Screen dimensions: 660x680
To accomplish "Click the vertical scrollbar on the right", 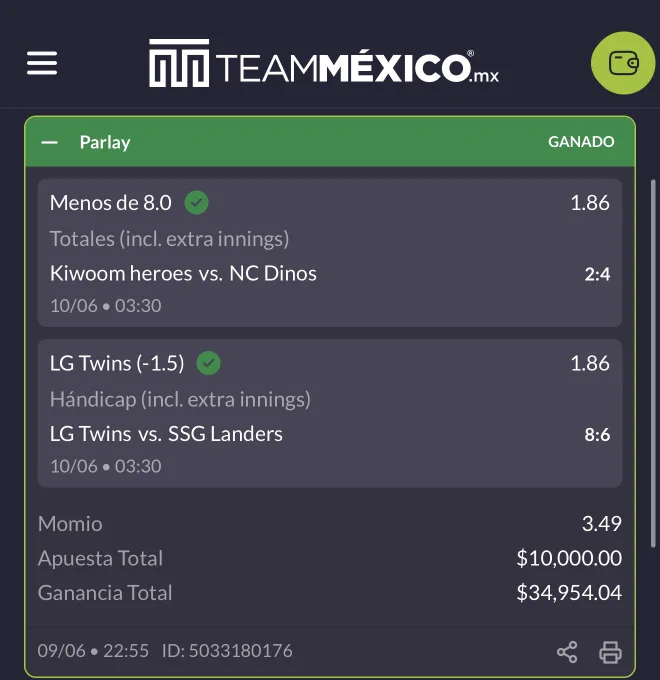I will (x=653, y=363).
